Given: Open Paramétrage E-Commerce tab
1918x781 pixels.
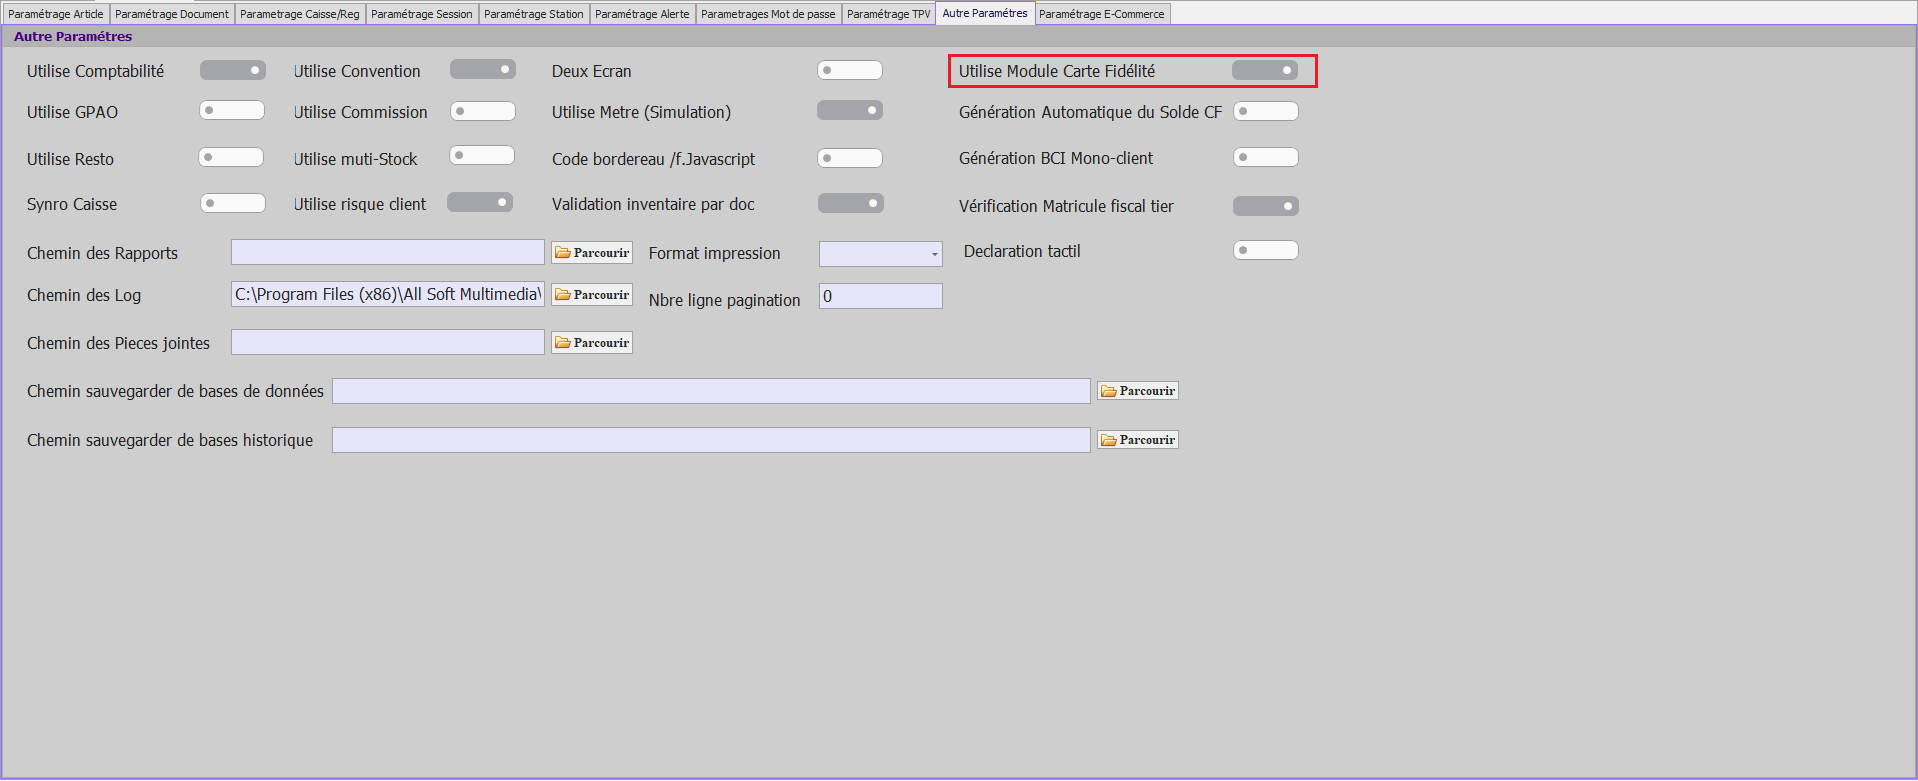Looking at the screenshot, I should tap(1102, 14).
